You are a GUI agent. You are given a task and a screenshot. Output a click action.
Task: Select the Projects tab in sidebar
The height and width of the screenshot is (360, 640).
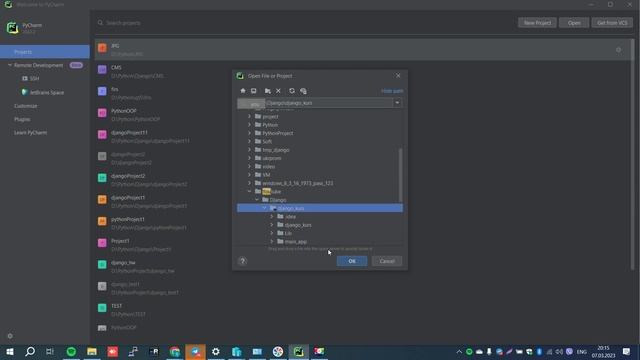(x=45, y=52)
